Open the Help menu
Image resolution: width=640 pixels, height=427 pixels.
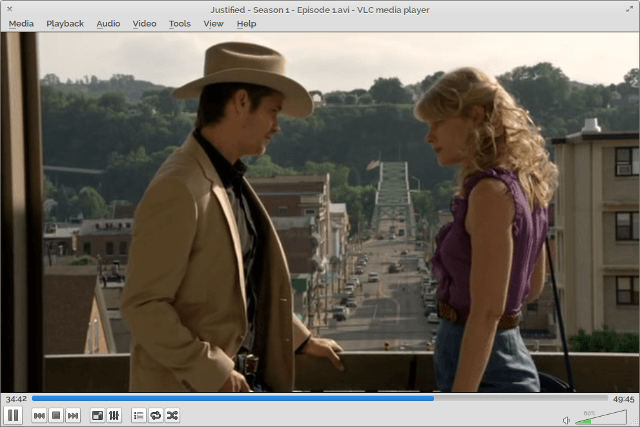pos(247,24)
